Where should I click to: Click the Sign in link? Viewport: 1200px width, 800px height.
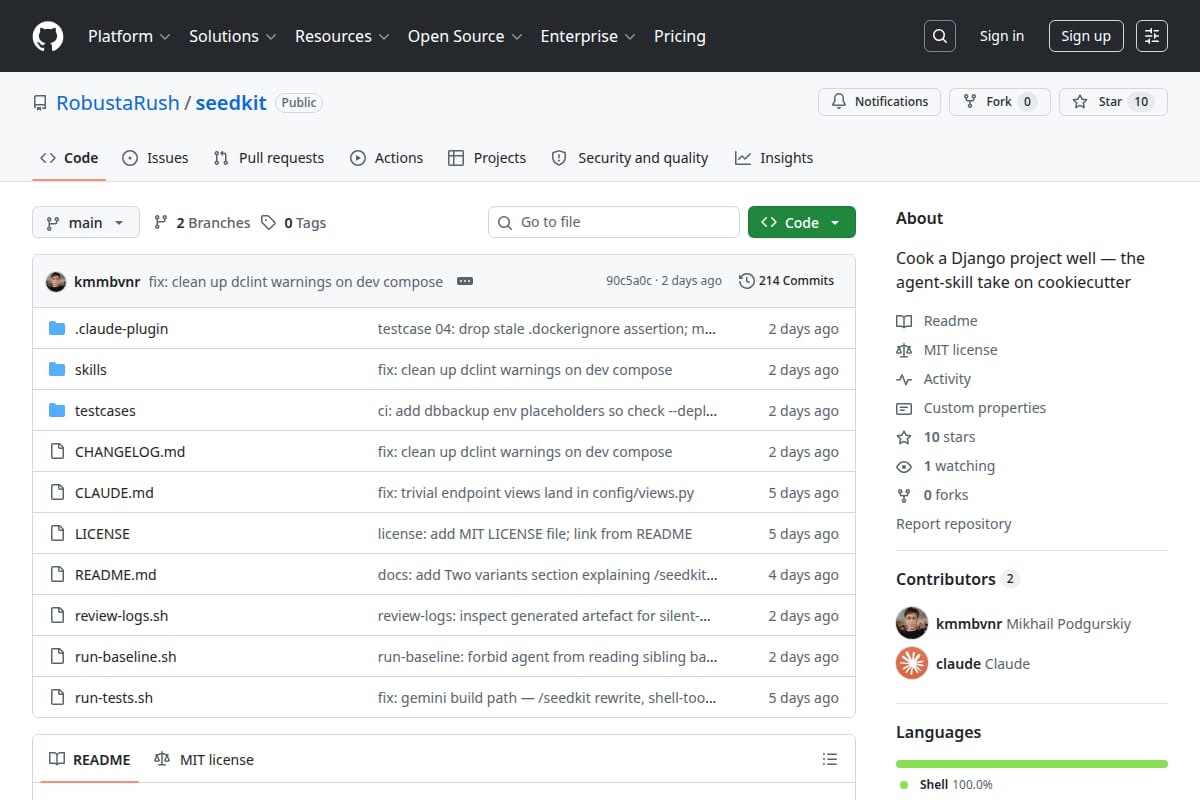[x=1002, y=36]
